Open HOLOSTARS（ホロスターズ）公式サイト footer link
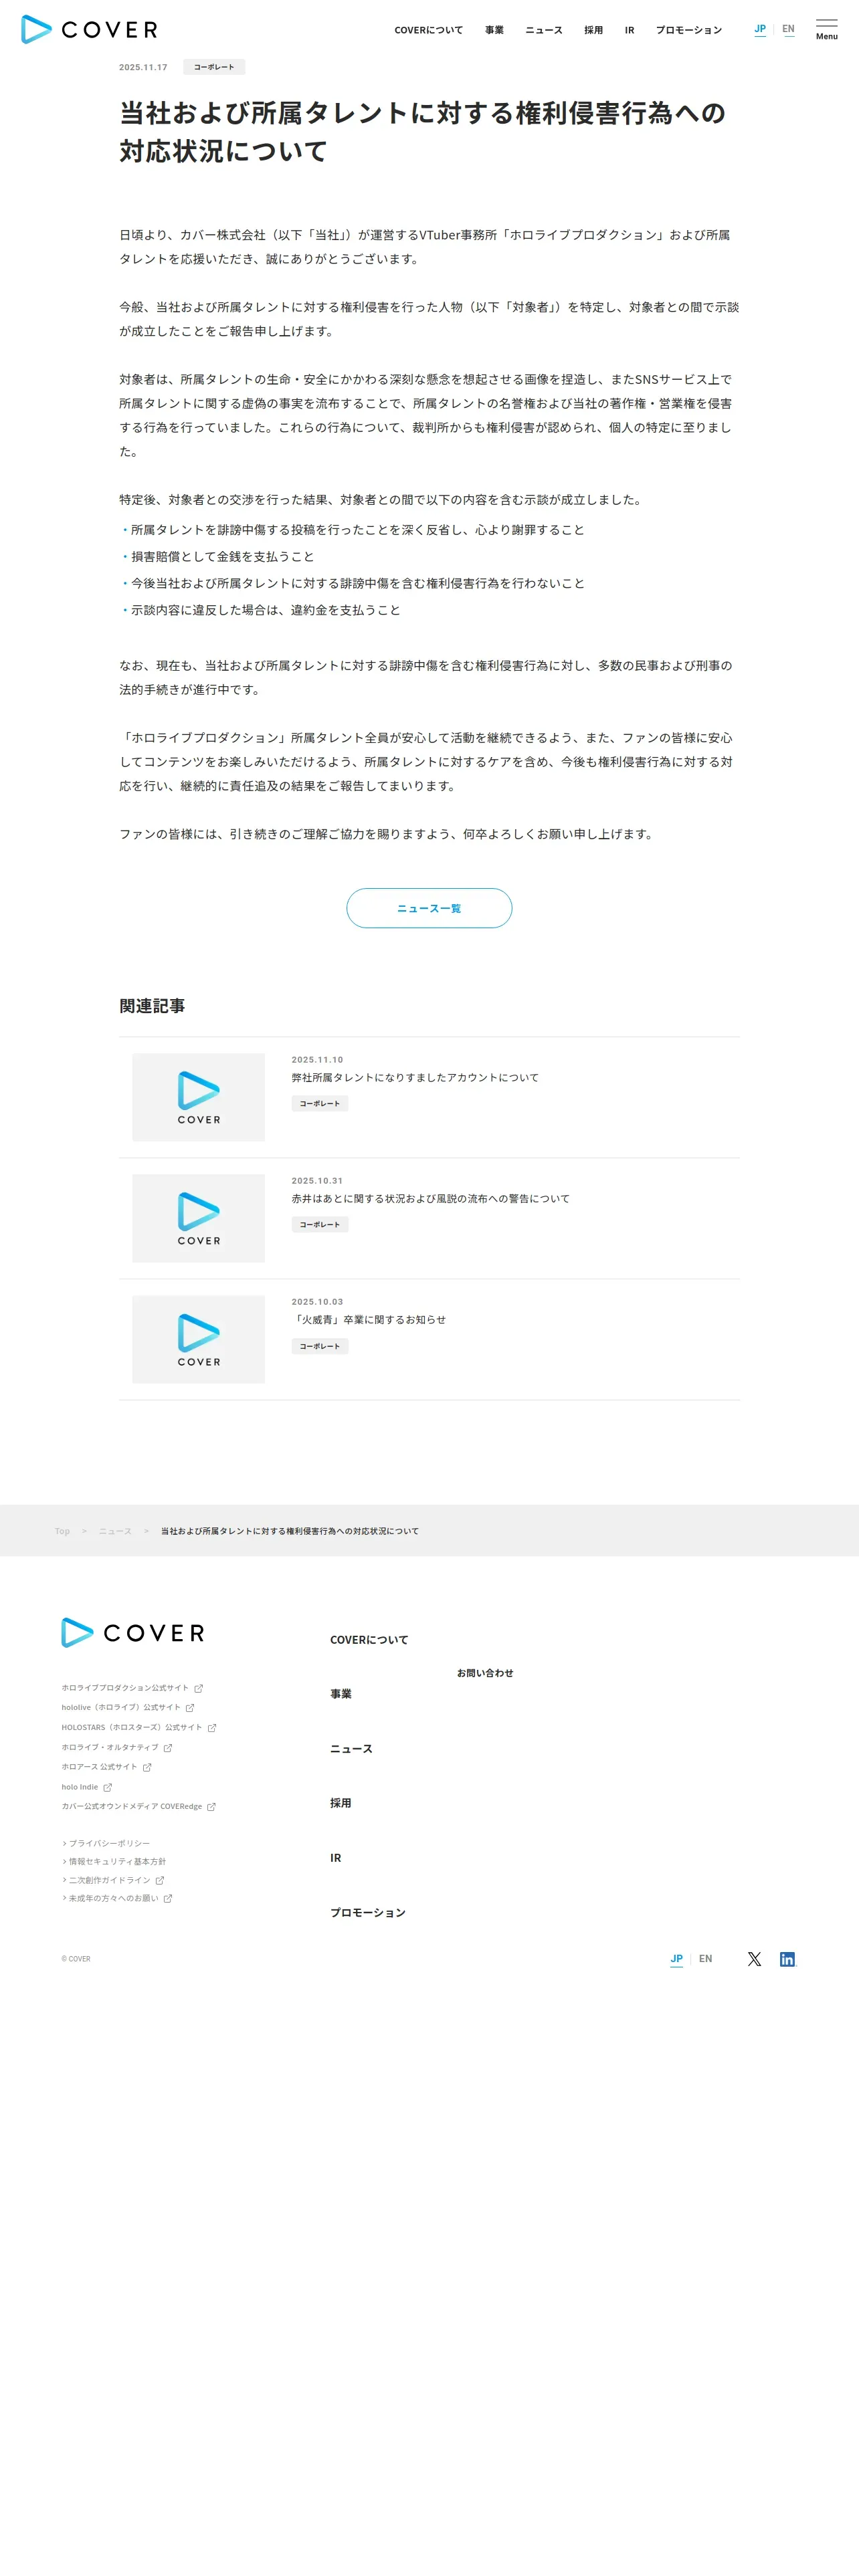Viewport: 859px width, 2576px height. pyautogui.click(x=132, y=1727)
